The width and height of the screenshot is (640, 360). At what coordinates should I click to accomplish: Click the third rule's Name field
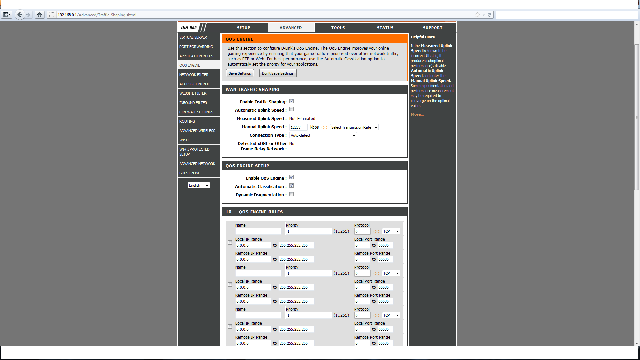tap(258, 316)
